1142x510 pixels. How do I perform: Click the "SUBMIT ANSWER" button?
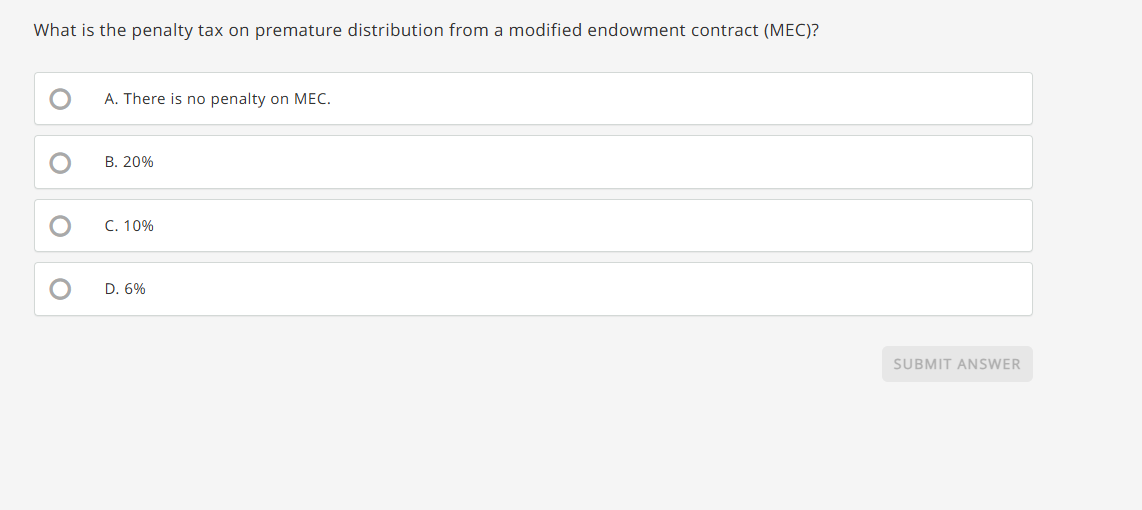pyautogui.click(x=957, y=364)
